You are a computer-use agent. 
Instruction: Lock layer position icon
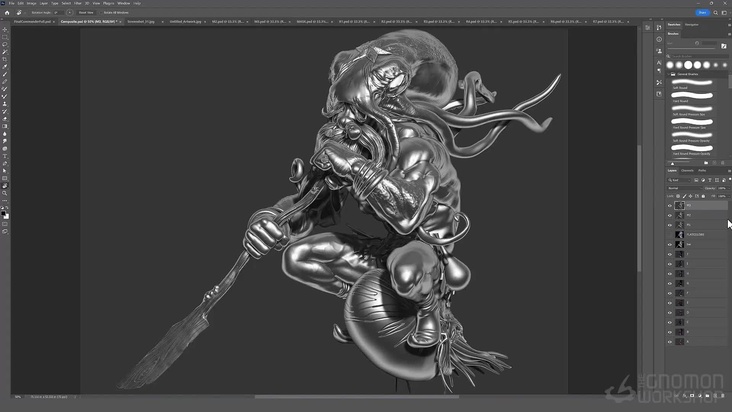(690, 196)
